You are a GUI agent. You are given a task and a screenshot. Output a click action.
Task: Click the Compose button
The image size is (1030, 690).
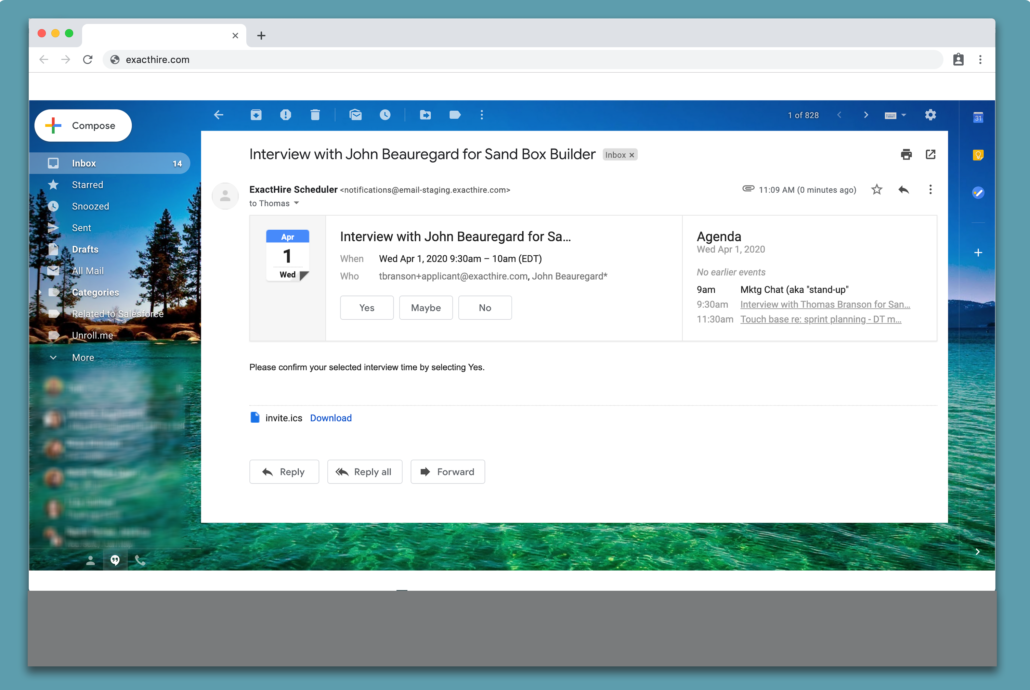click(83, 126)
